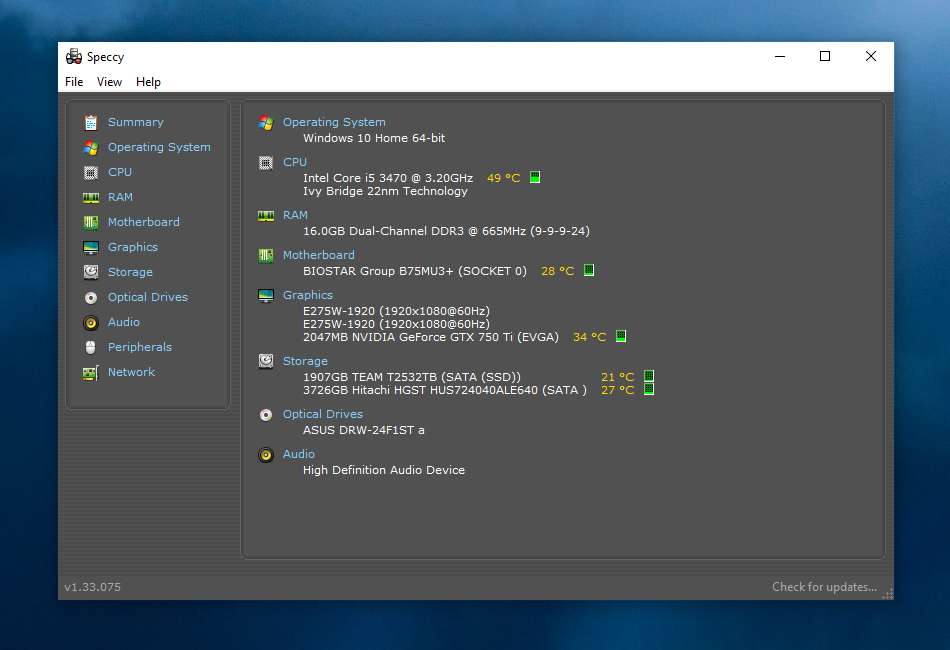Click the Network card icon in sidebar
This screenshot has height=650, width=950.
pyautogui.click(x=91, y=373)
